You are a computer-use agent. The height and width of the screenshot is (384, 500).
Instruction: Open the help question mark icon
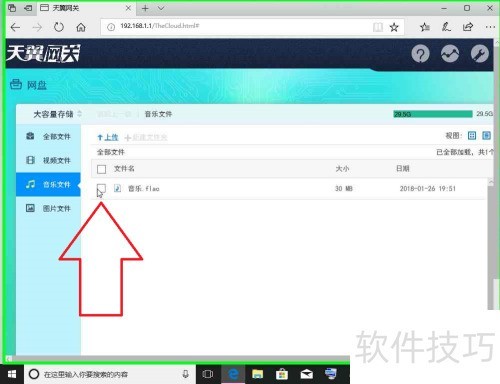[x=420, y=54]
